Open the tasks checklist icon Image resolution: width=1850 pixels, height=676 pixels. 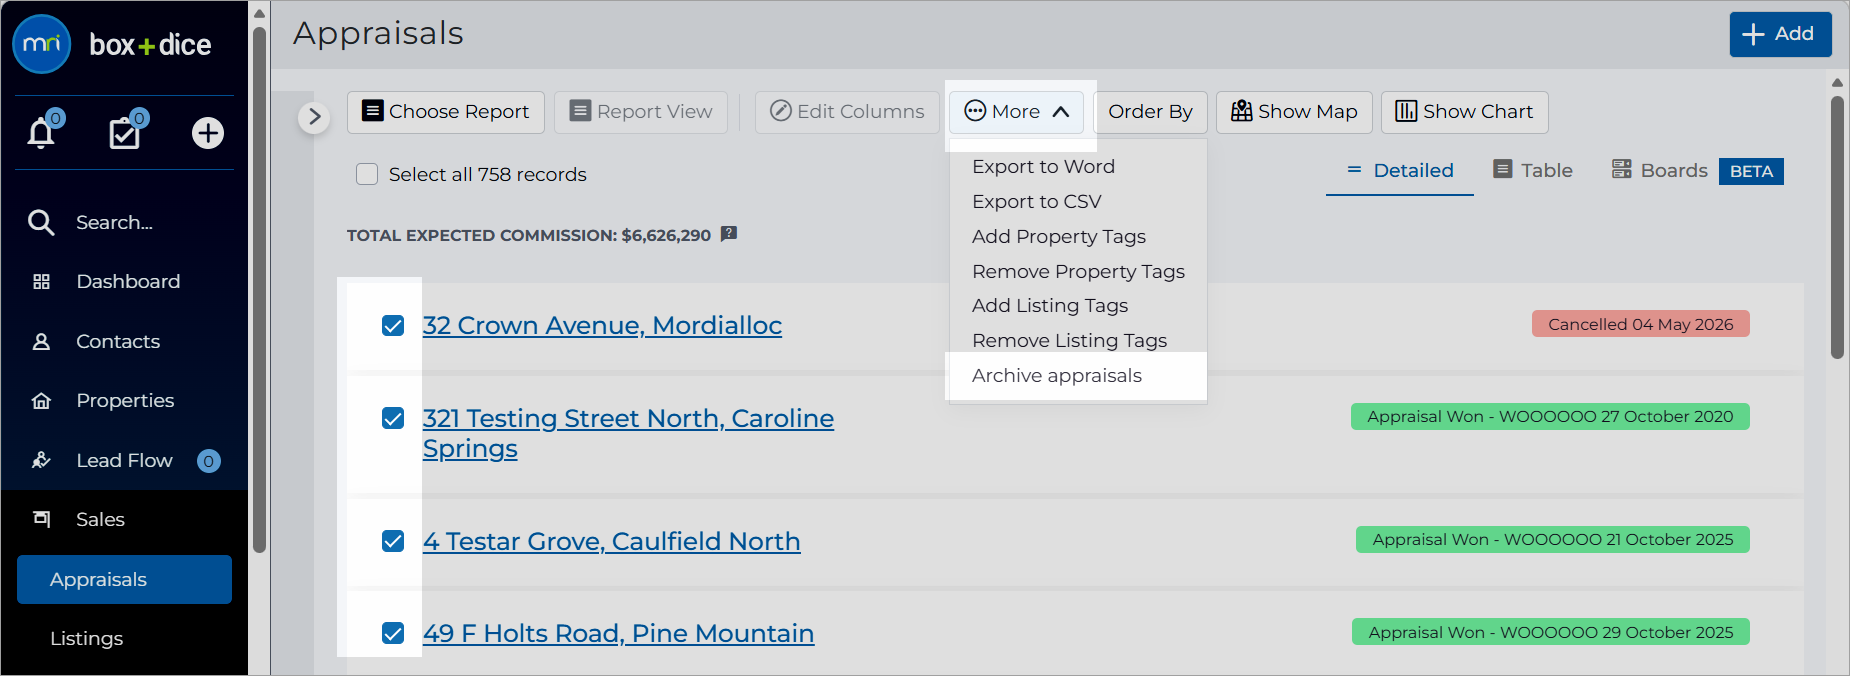point(125,133)
